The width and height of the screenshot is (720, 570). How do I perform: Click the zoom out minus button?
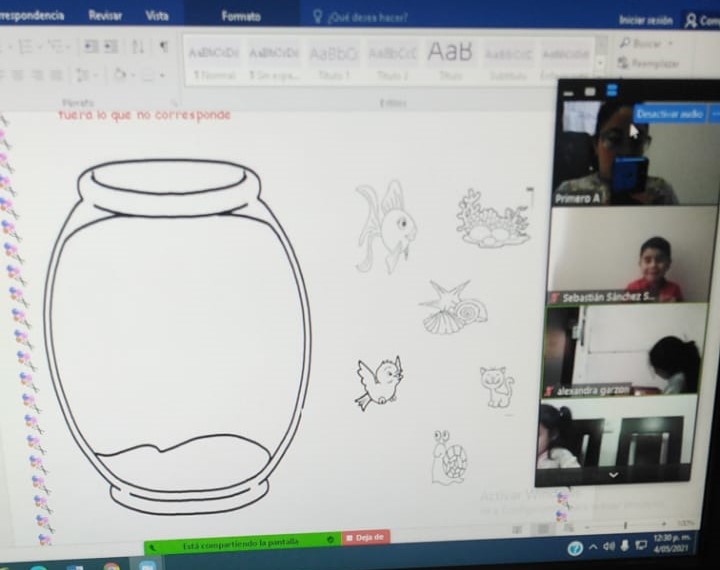pyautogui.click(x=587, y=527)
